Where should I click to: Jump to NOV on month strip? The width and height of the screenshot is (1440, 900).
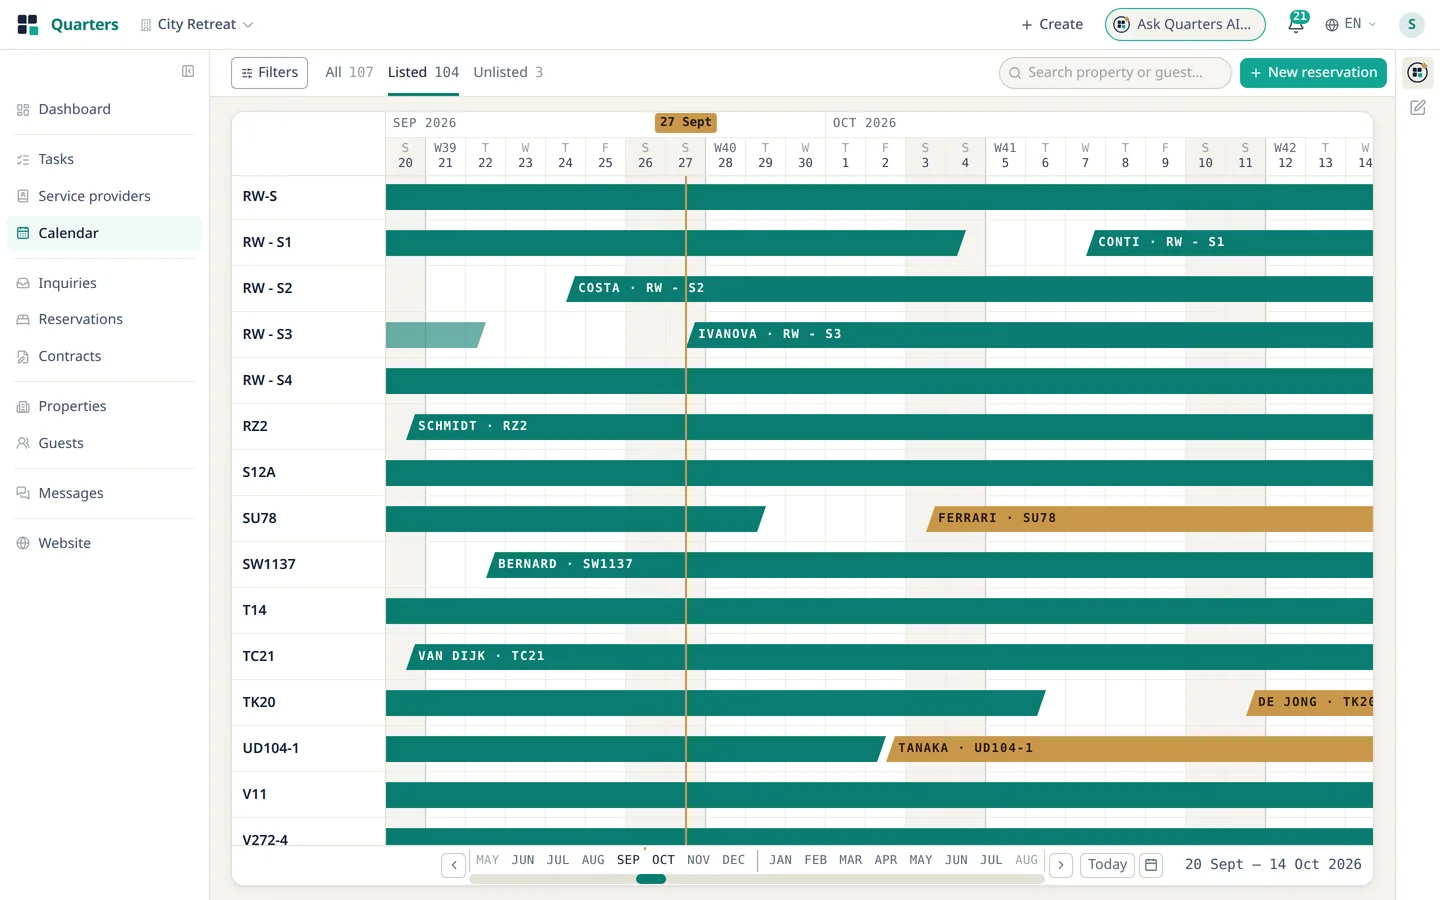click(698, 860)
